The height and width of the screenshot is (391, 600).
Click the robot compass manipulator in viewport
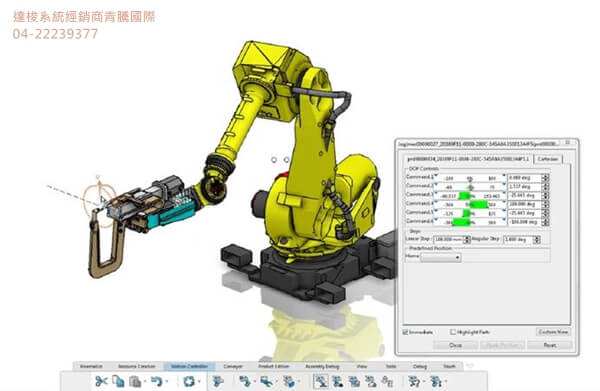99,195
